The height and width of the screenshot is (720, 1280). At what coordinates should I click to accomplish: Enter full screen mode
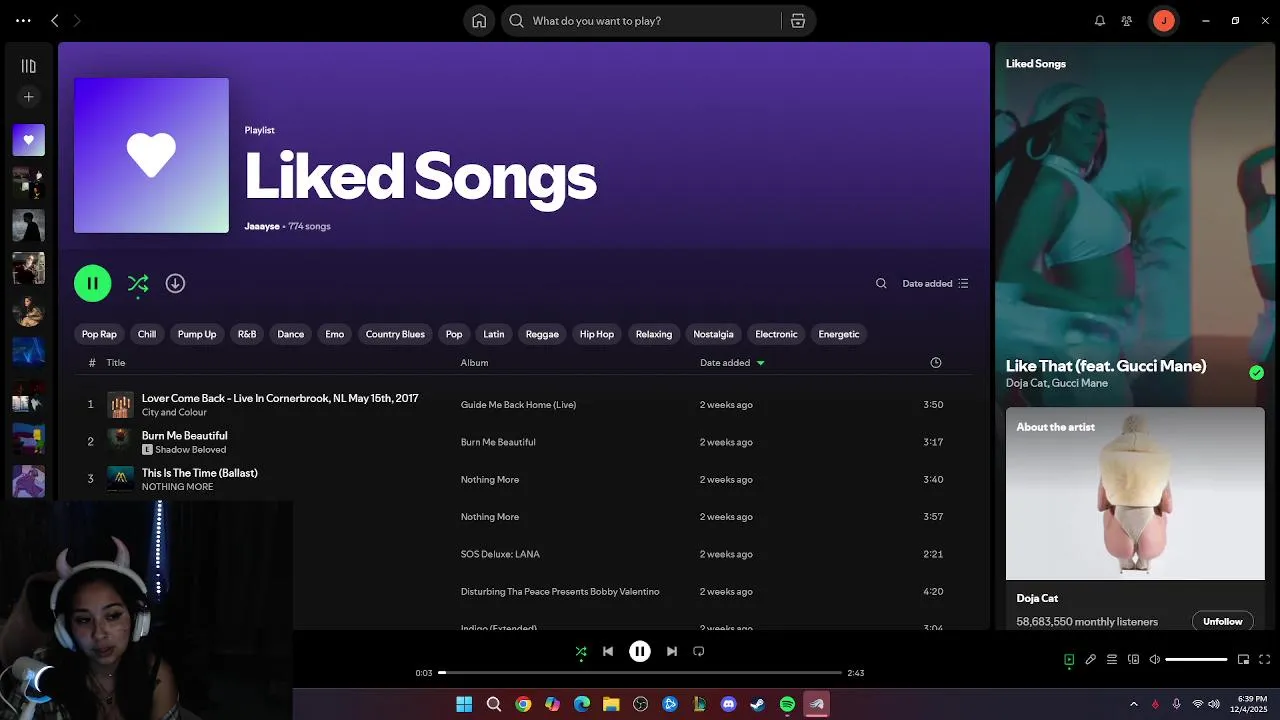tap(1265, 660)
